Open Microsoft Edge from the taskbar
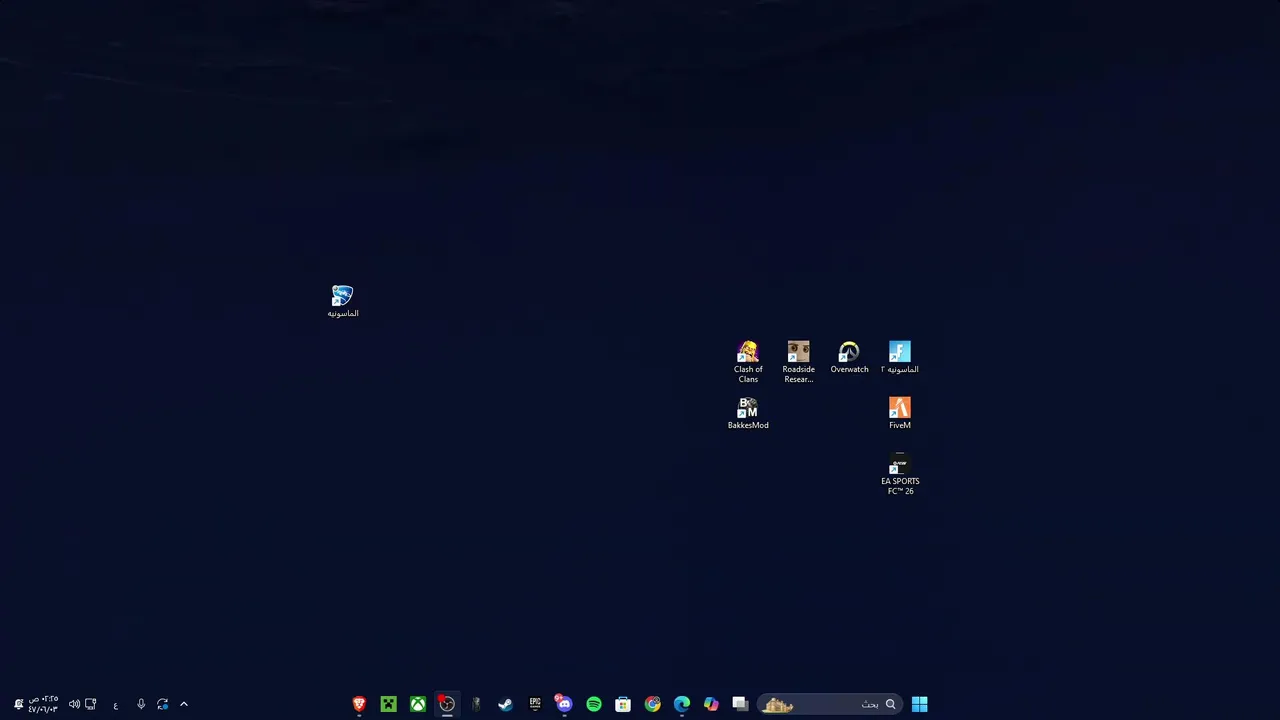 (682, 704)
